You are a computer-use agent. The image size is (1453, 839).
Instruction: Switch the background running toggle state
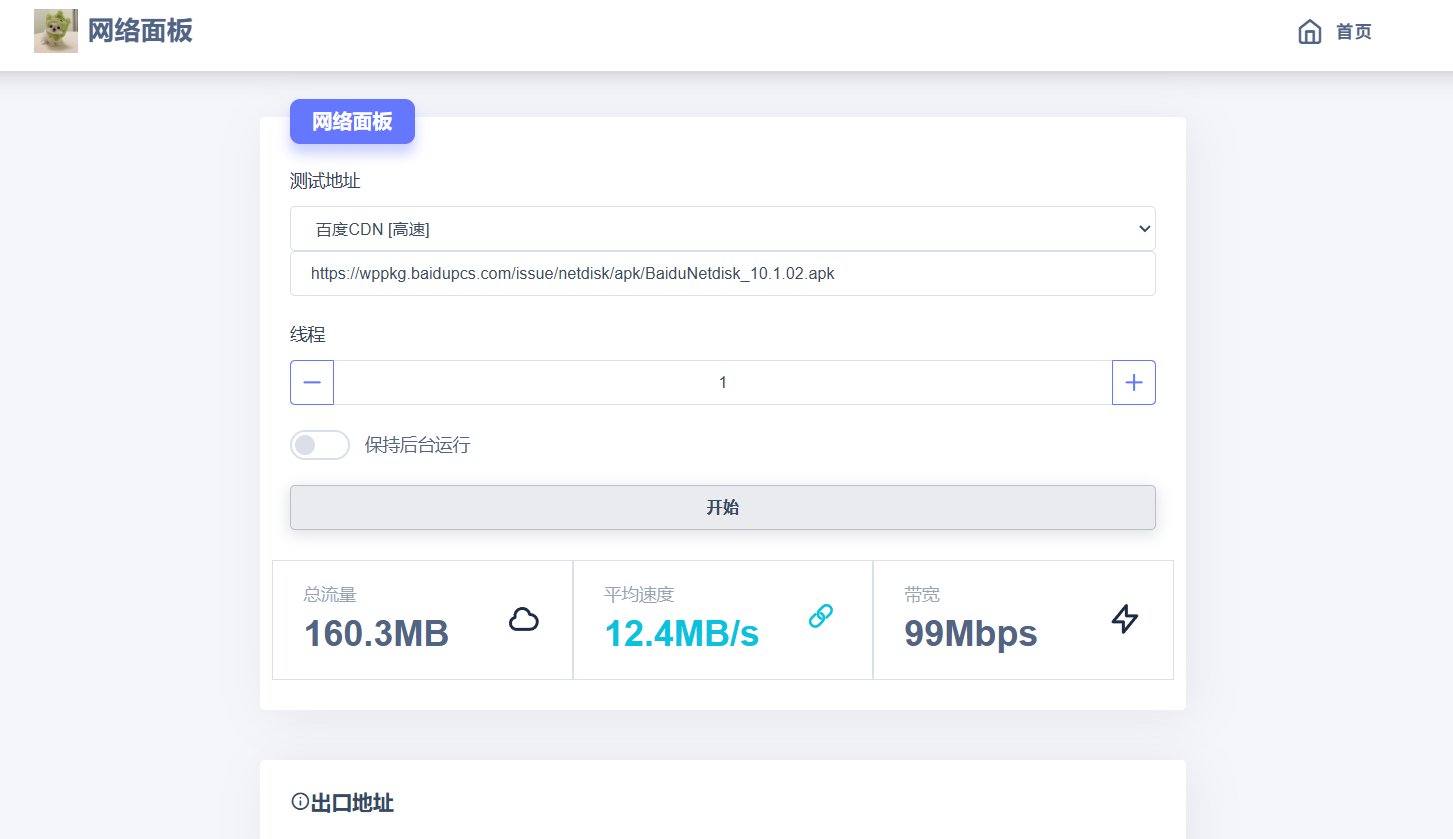coord(319,444)
